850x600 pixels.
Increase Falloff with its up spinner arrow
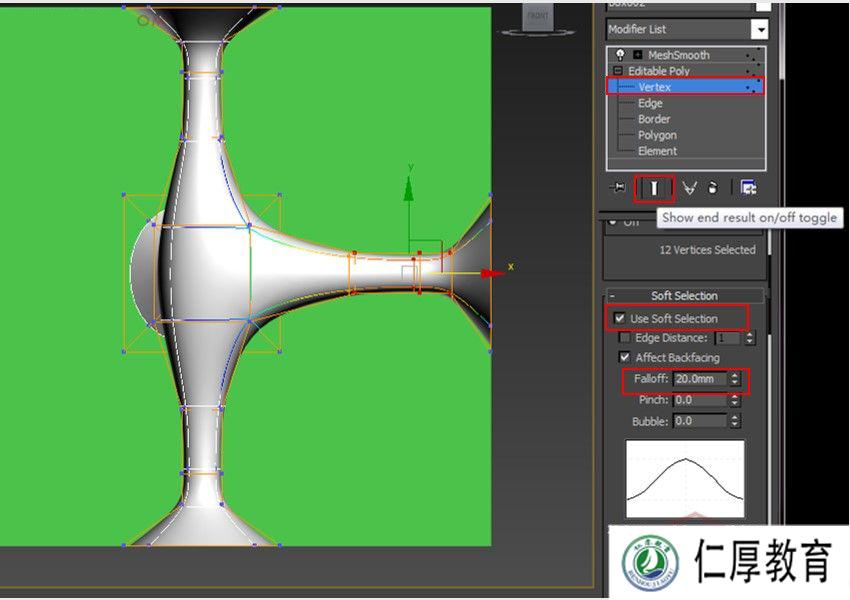(735, 377)
